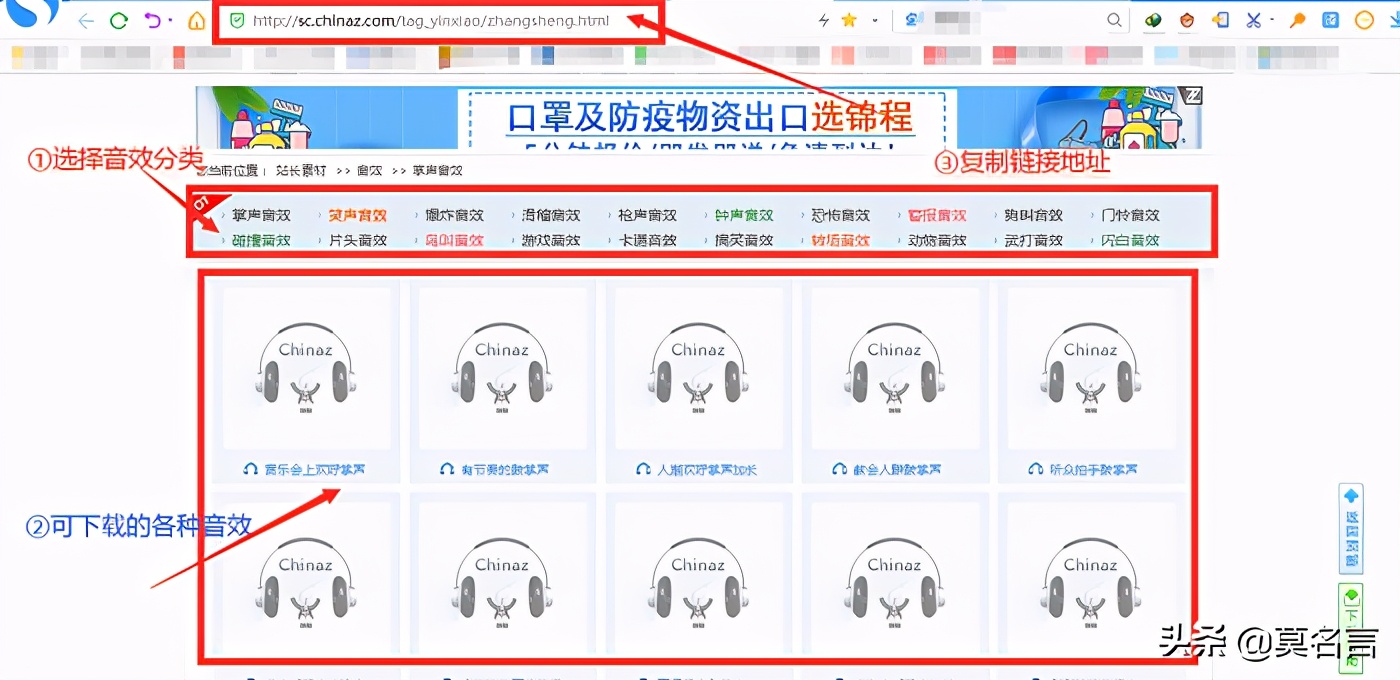The width and height of the screenshot is (1400, 680).
Task: Open downloads with the blue arrow icon
Action: [1393, 20]
